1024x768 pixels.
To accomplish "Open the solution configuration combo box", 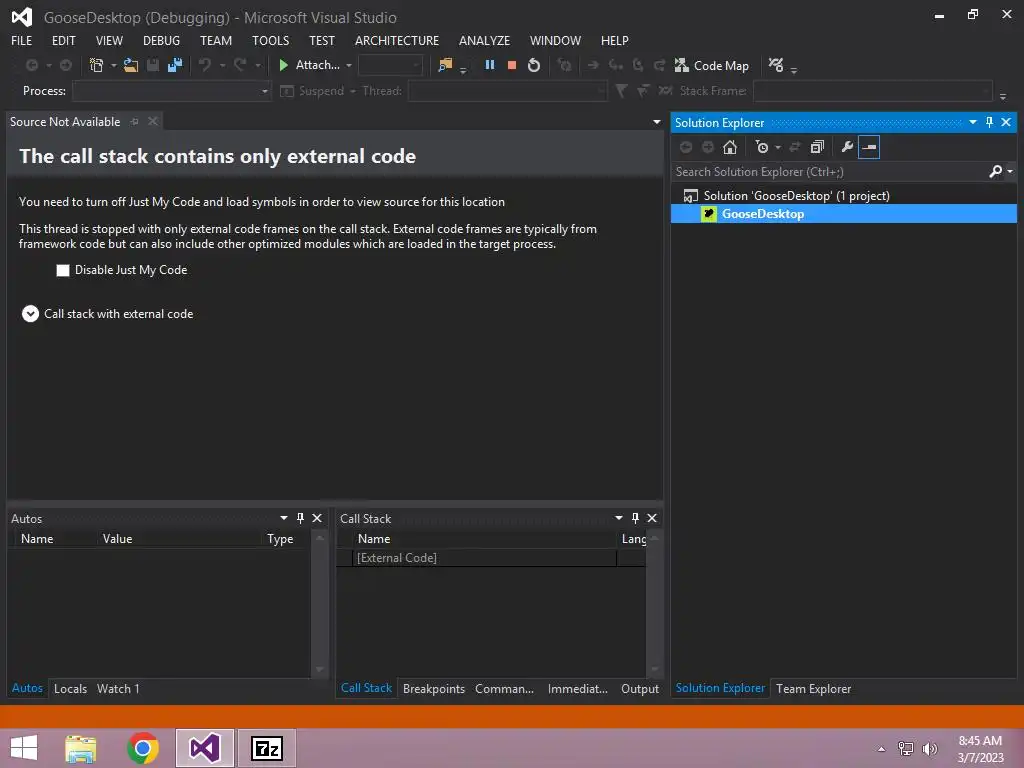I will [391, 65].
